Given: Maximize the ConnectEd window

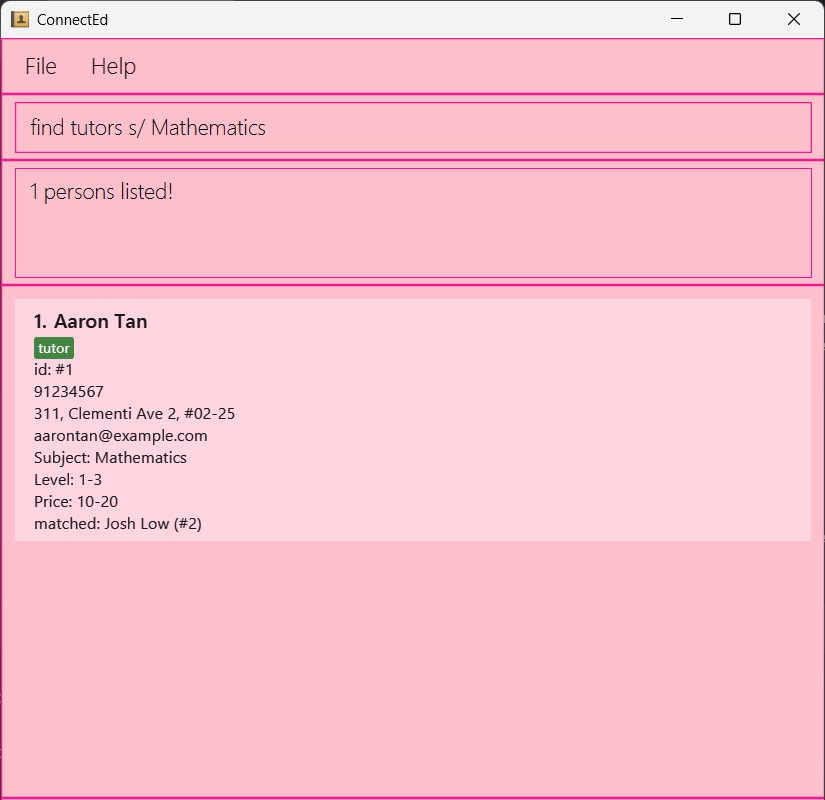Looking at the screenshot, I should pos(735,19).
